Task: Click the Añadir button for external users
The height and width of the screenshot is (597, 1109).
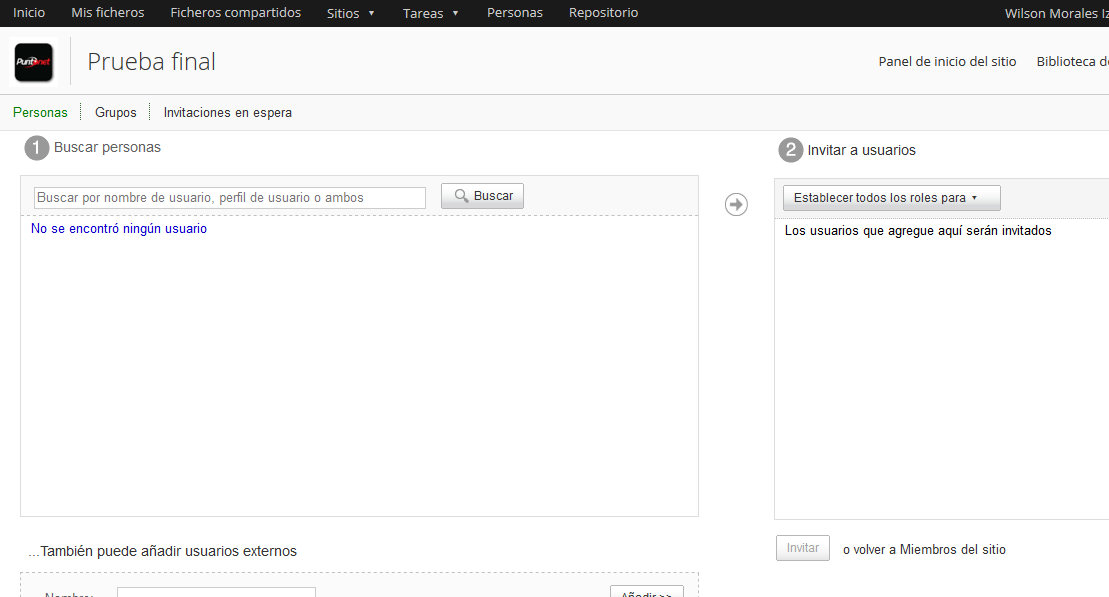Action: [646, 592]
